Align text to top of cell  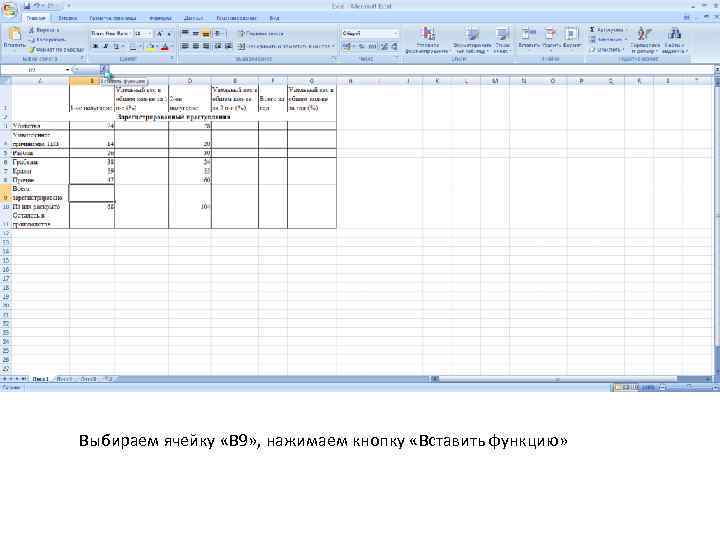tap(185, 34)
